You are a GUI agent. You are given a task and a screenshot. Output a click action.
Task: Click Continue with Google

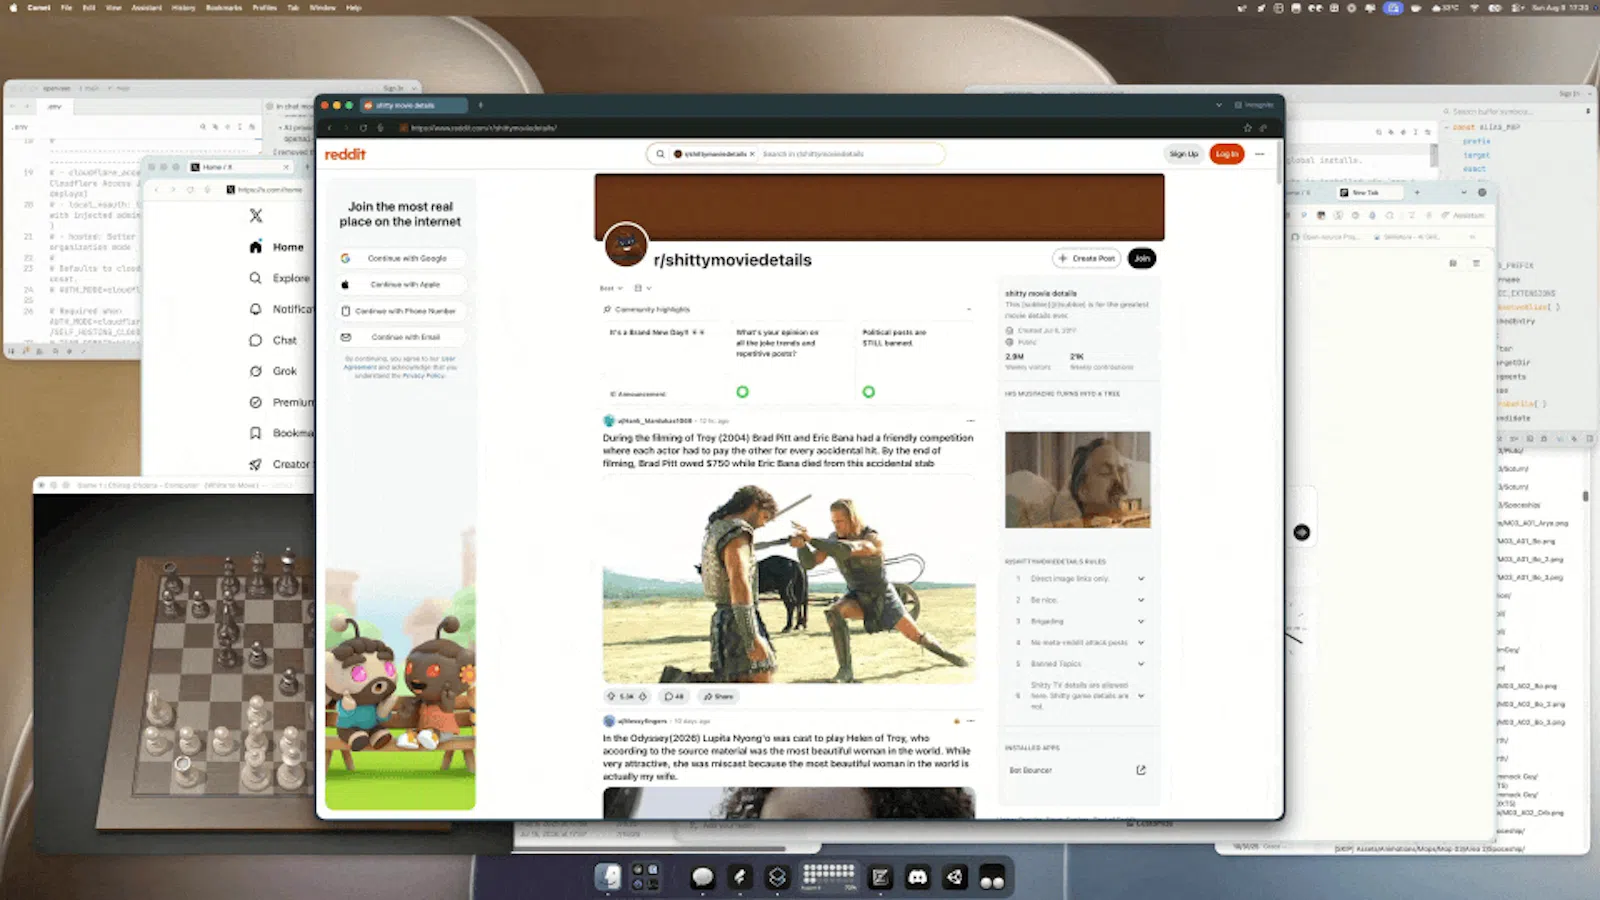tap(400, 258)
